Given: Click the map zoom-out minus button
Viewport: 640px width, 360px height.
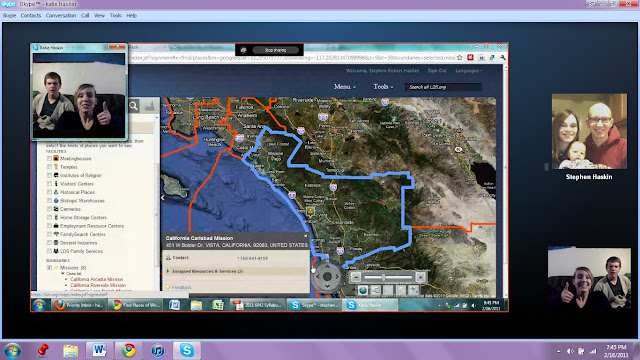Looking at the screenshot, I should click(356, 277).
